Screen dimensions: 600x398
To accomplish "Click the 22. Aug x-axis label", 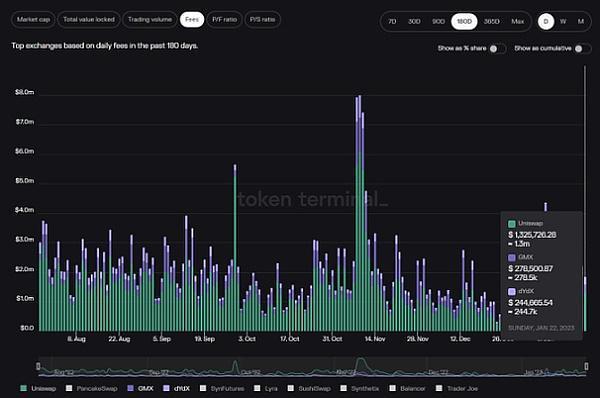I will tap(119, 339).
